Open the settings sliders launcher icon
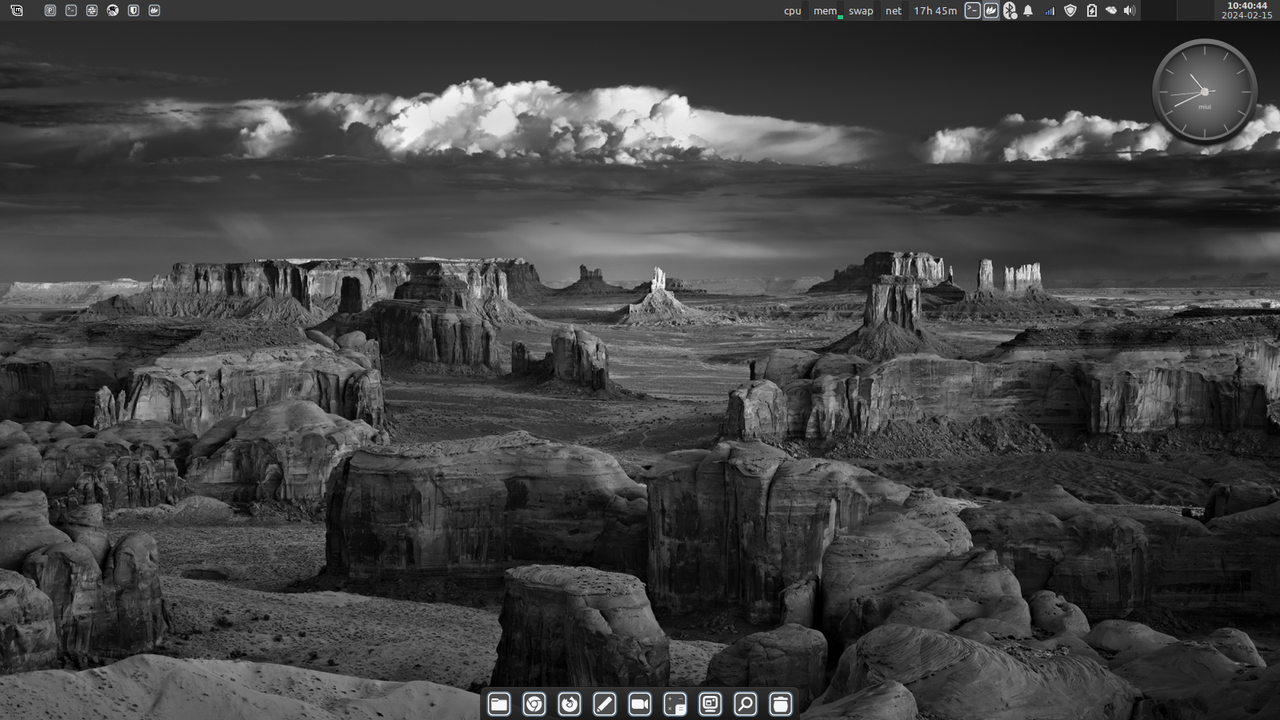Screen dimensions: 1280x720 92,10
